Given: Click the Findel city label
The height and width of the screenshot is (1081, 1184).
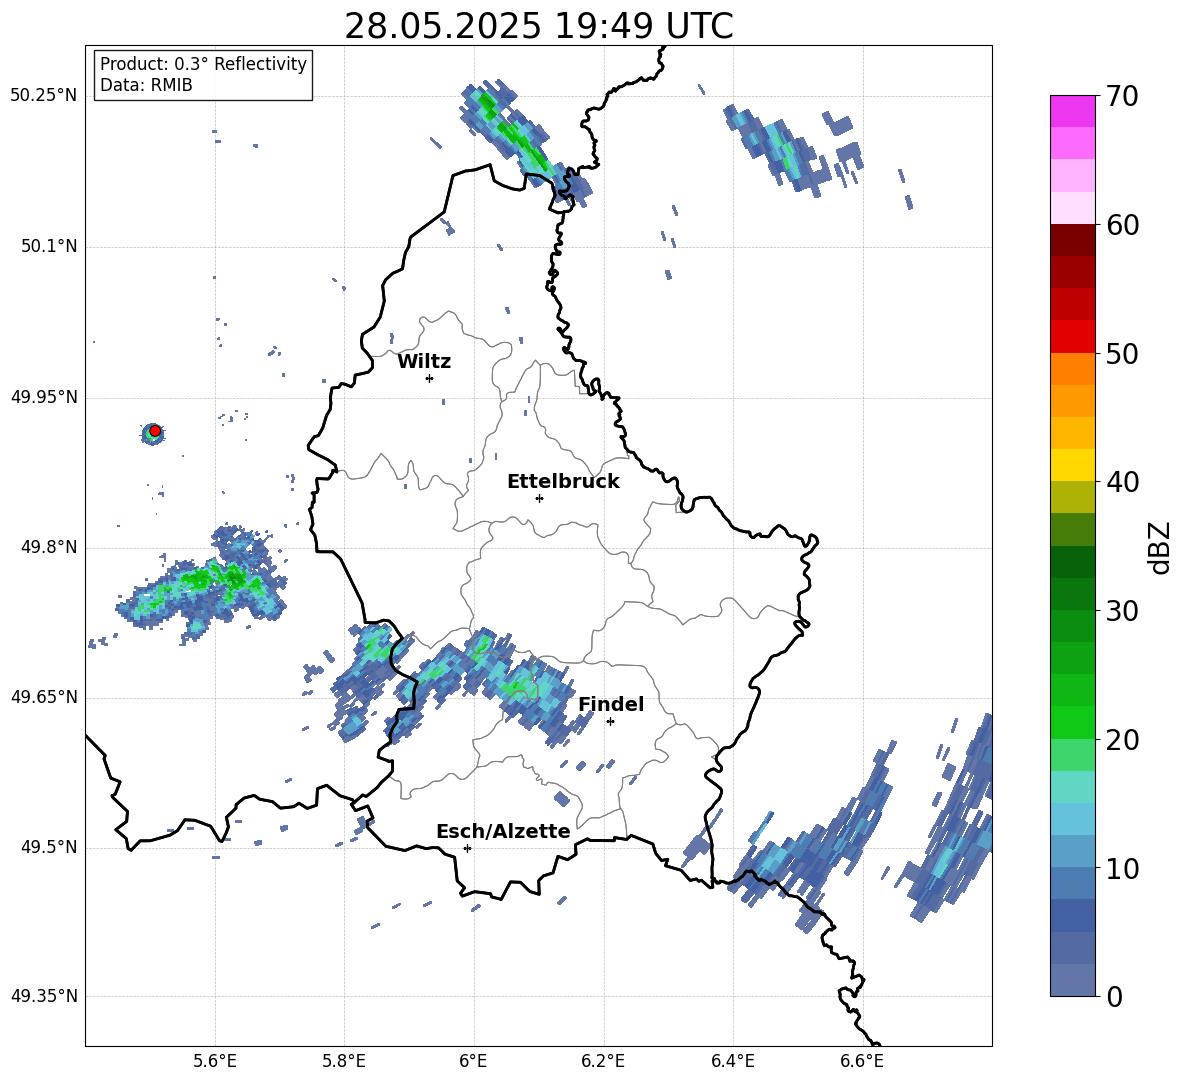Looking at the screenshot, I should click(x=611, y=704).
